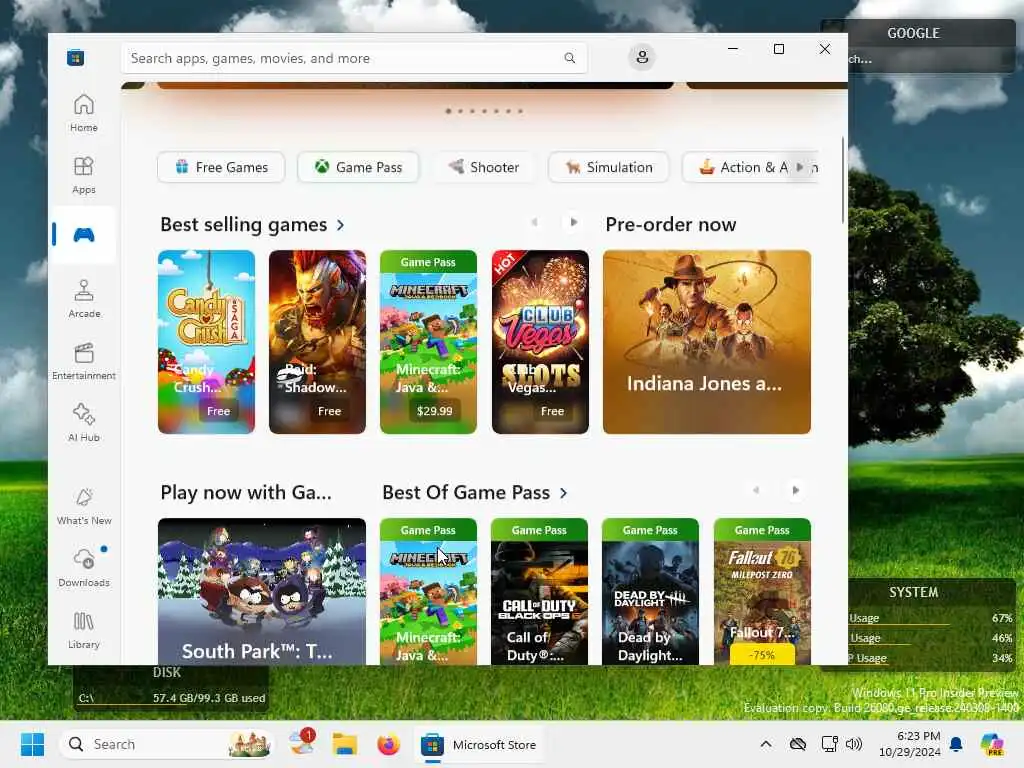Click the Microsoft Store logo icon
The image size is (1024, 768).
[x=76, y=57]
